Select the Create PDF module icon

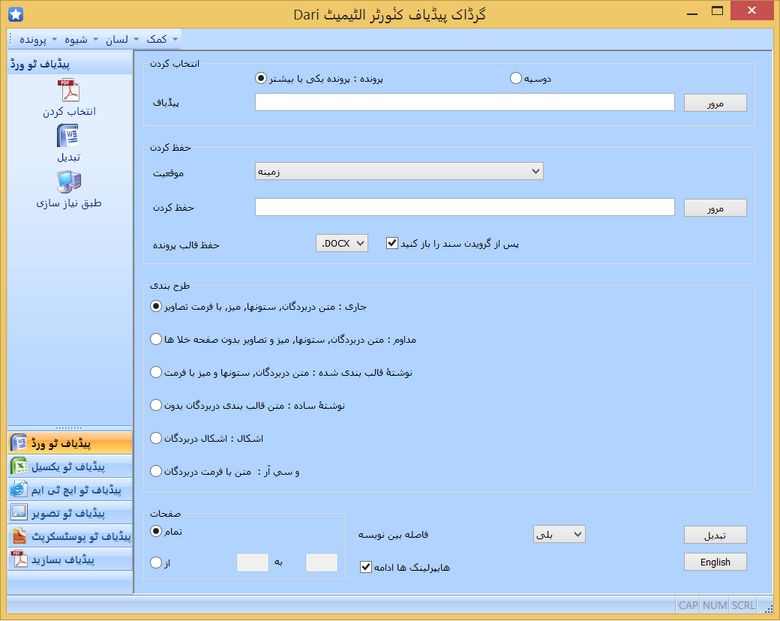click(19, 559)
